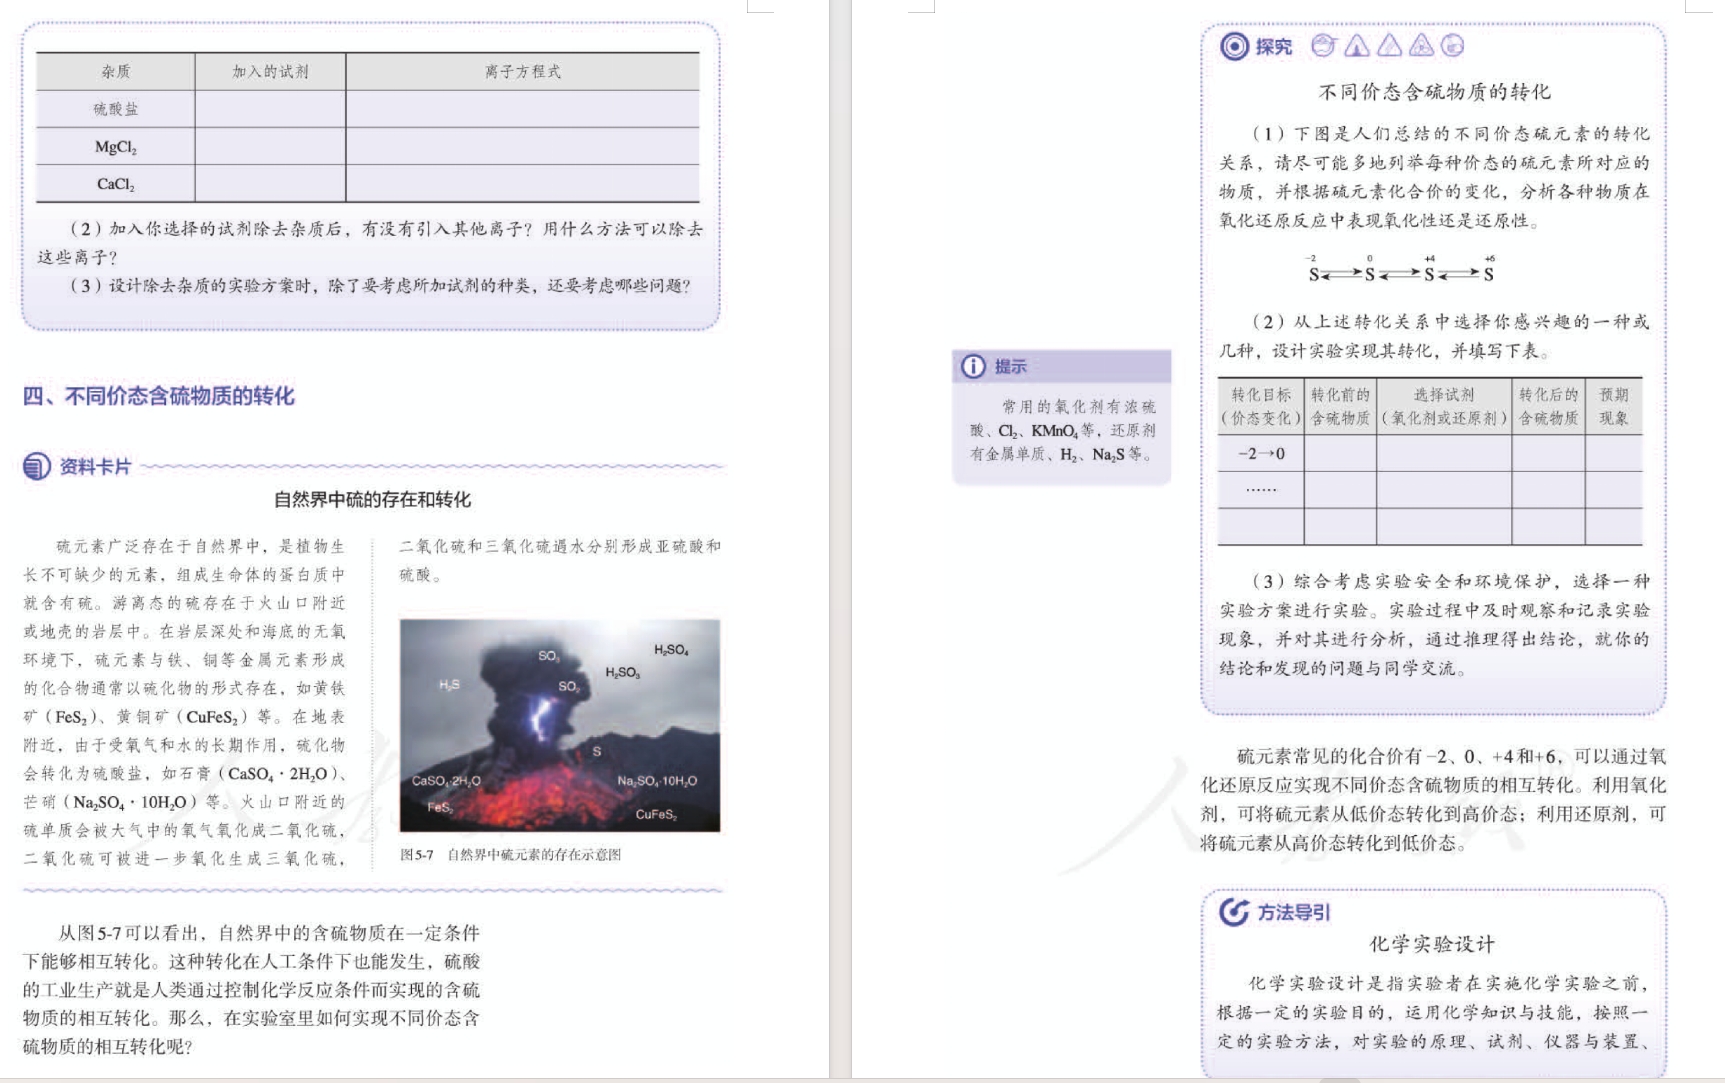Click the title 化学实验设计

tap(1432, 944)
